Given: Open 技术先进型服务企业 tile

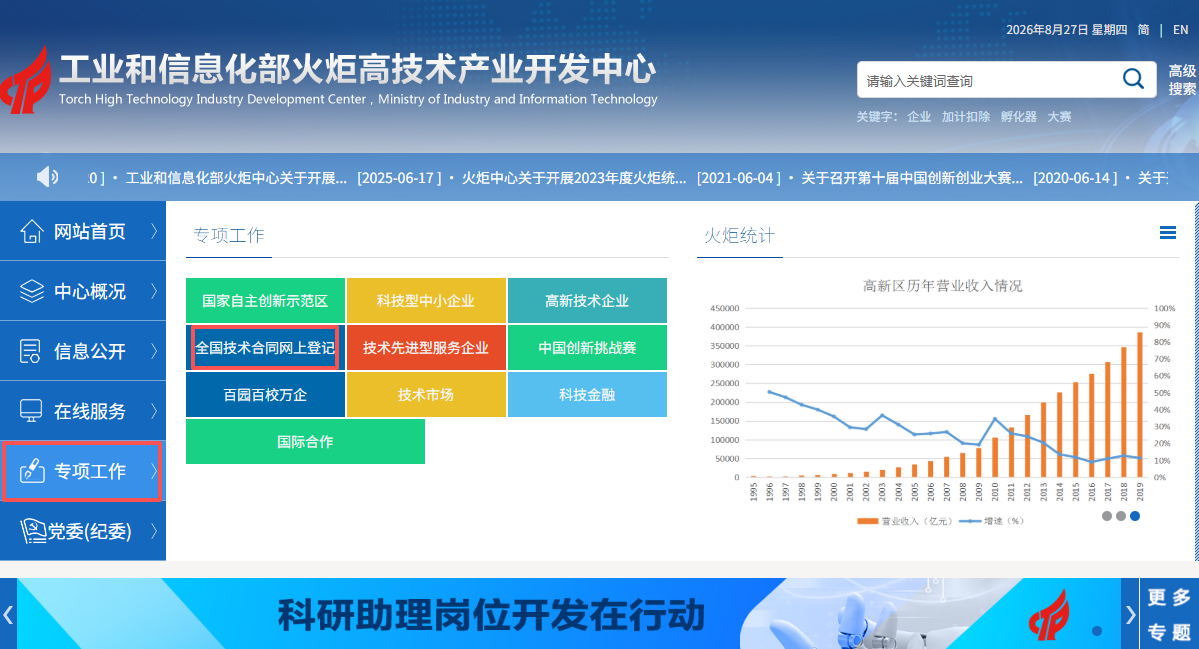Looking at the screenshot, I should coord(426,348).
